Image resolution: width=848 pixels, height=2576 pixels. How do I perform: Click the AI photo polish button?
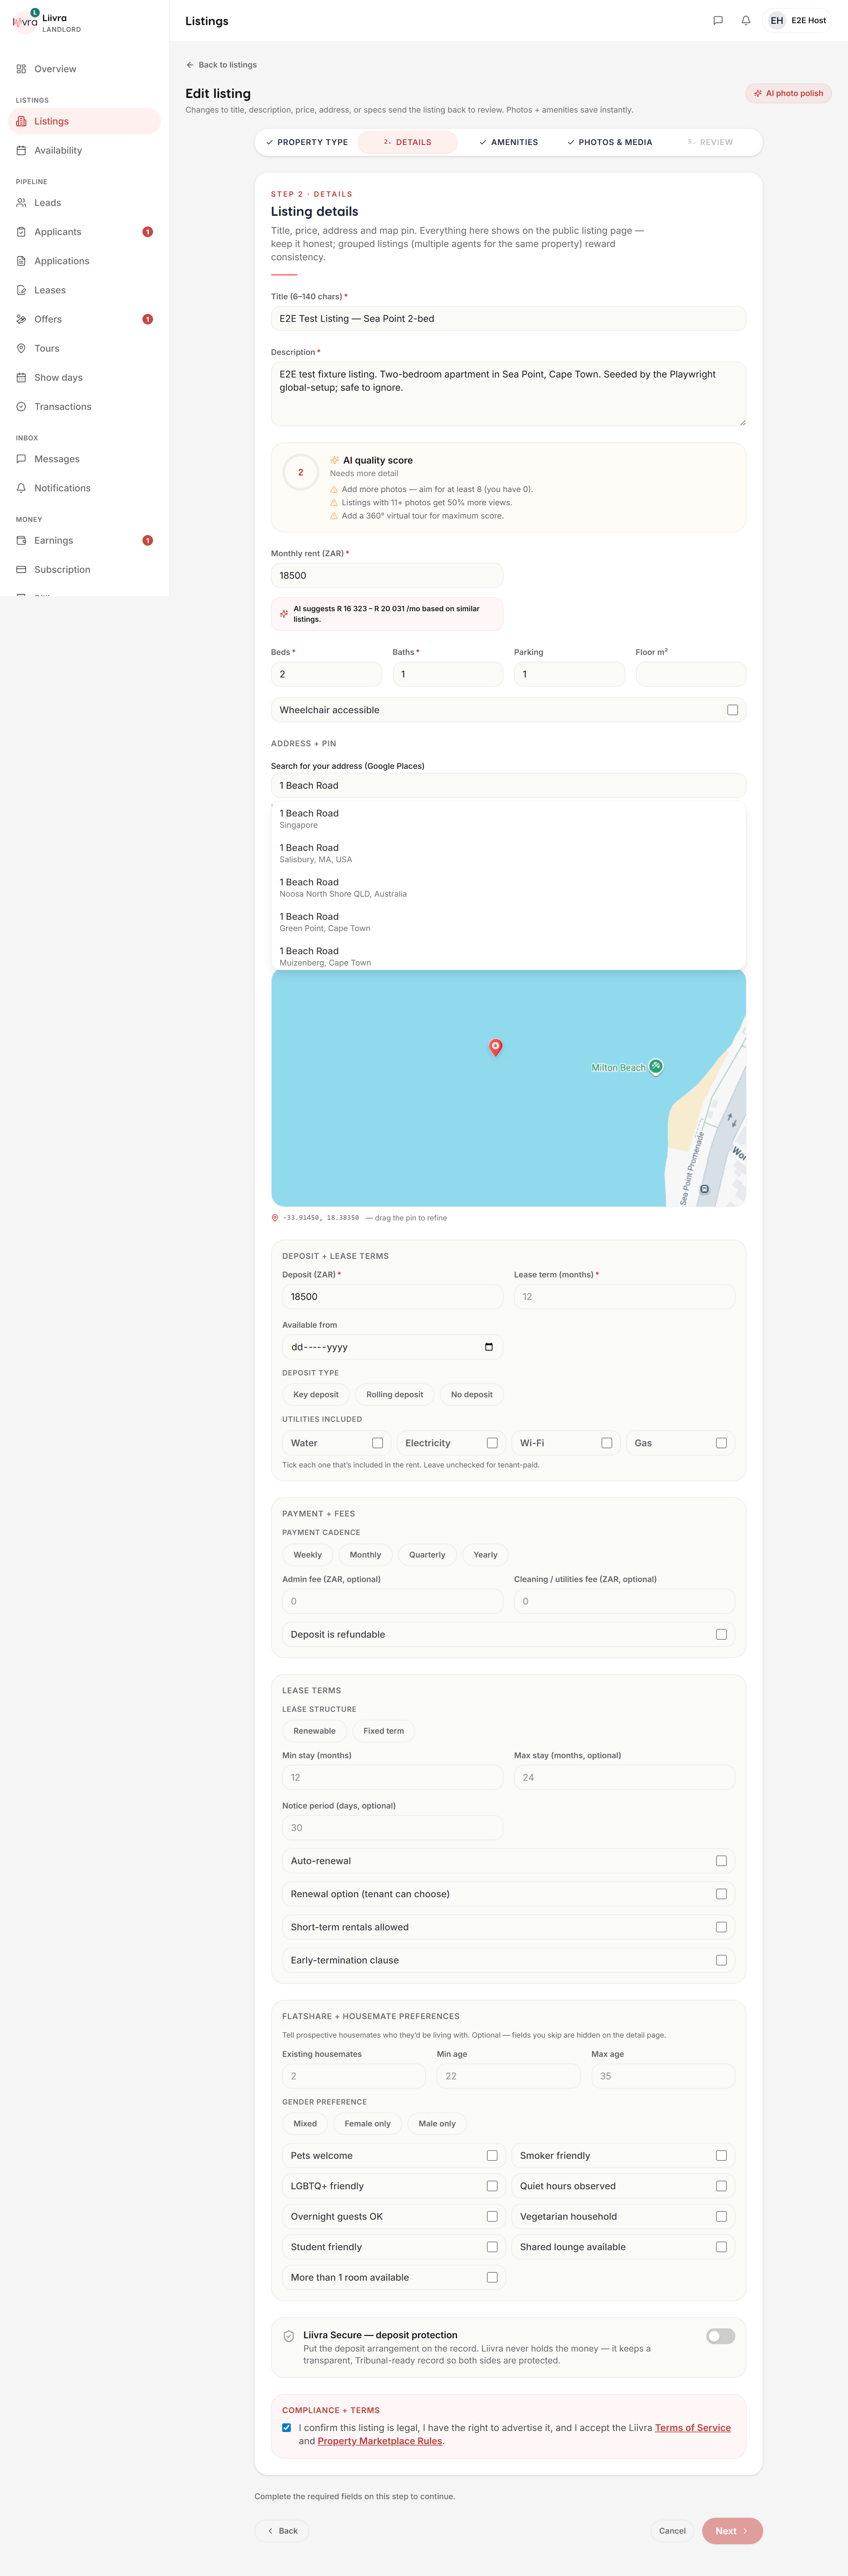(x=788, y=93)
